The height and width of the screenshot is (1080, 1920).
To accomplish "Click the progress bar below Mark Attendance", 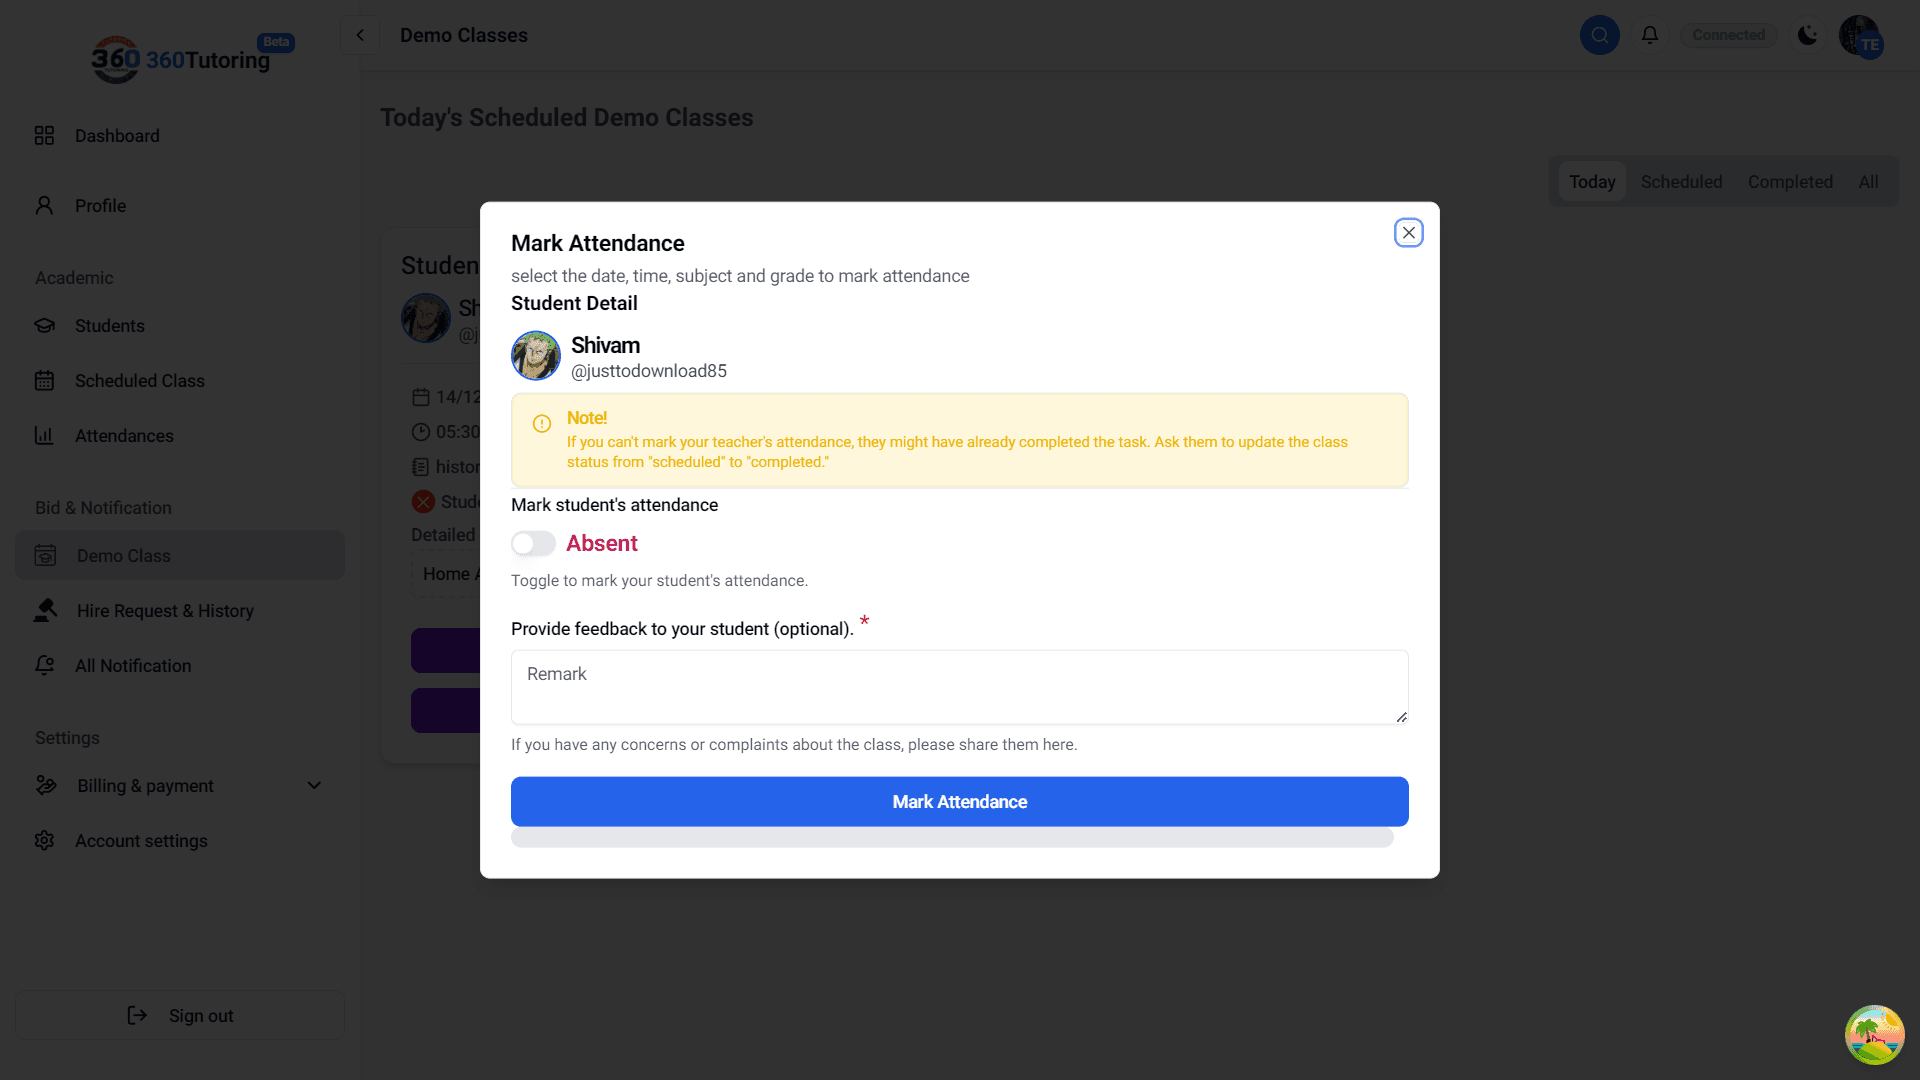I will 952,838.
